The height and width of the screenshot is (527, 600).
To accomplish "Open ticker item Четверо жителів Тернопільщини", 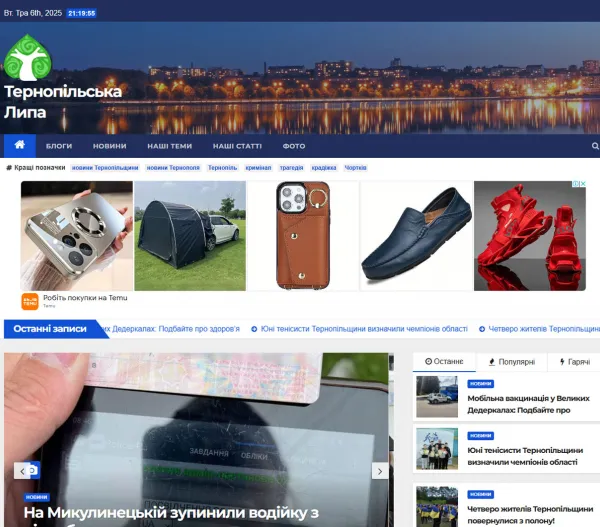I will pyautogui.click(x=544, y=329).
